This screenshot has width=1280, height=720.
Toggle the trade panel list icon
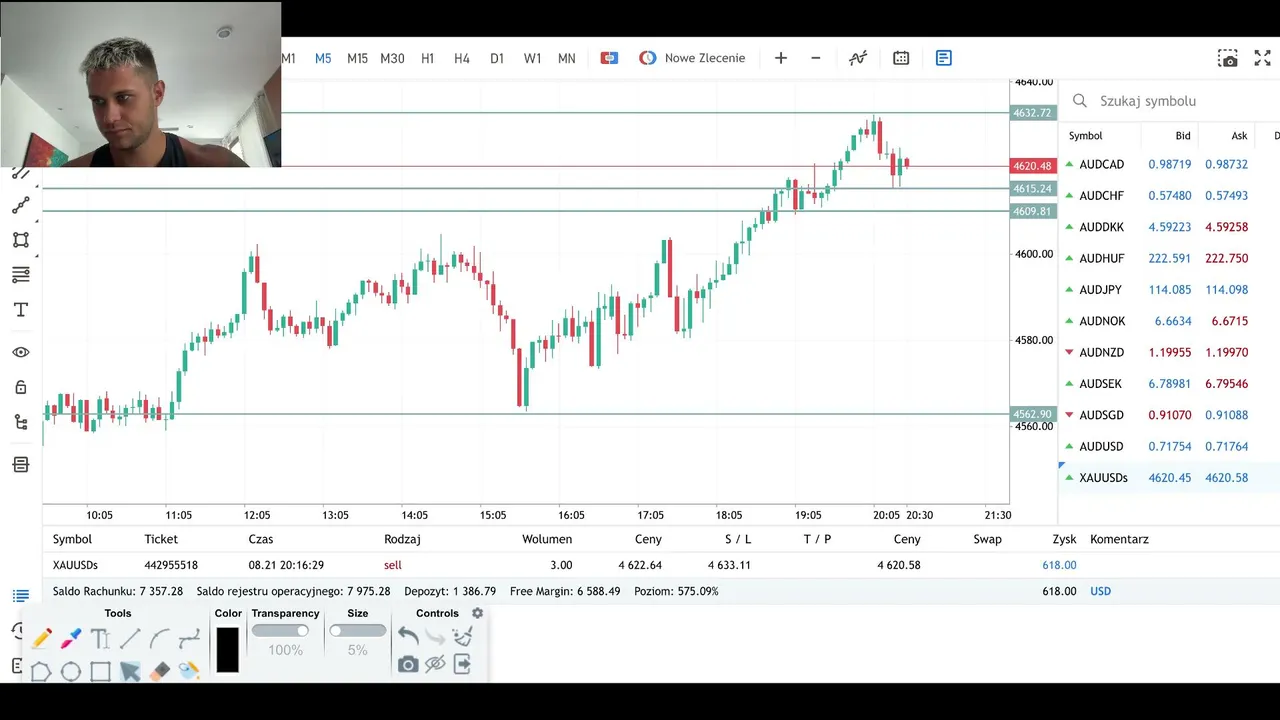tap(944, 58)
